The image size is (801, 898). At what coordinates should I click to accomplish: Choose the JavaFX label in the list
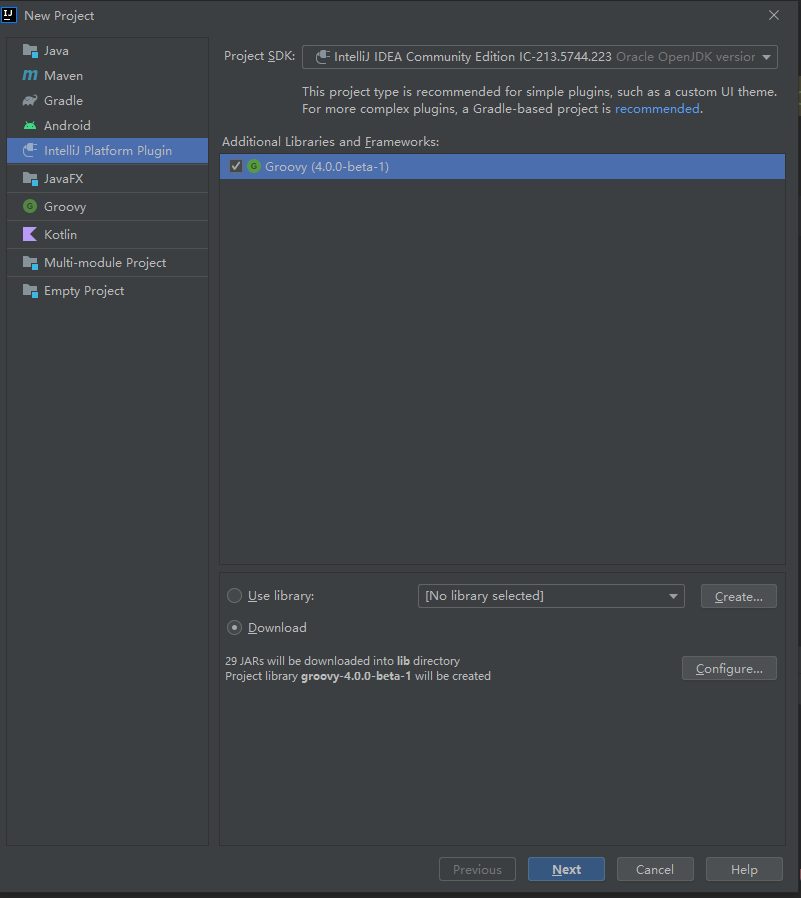pos(64,179)
